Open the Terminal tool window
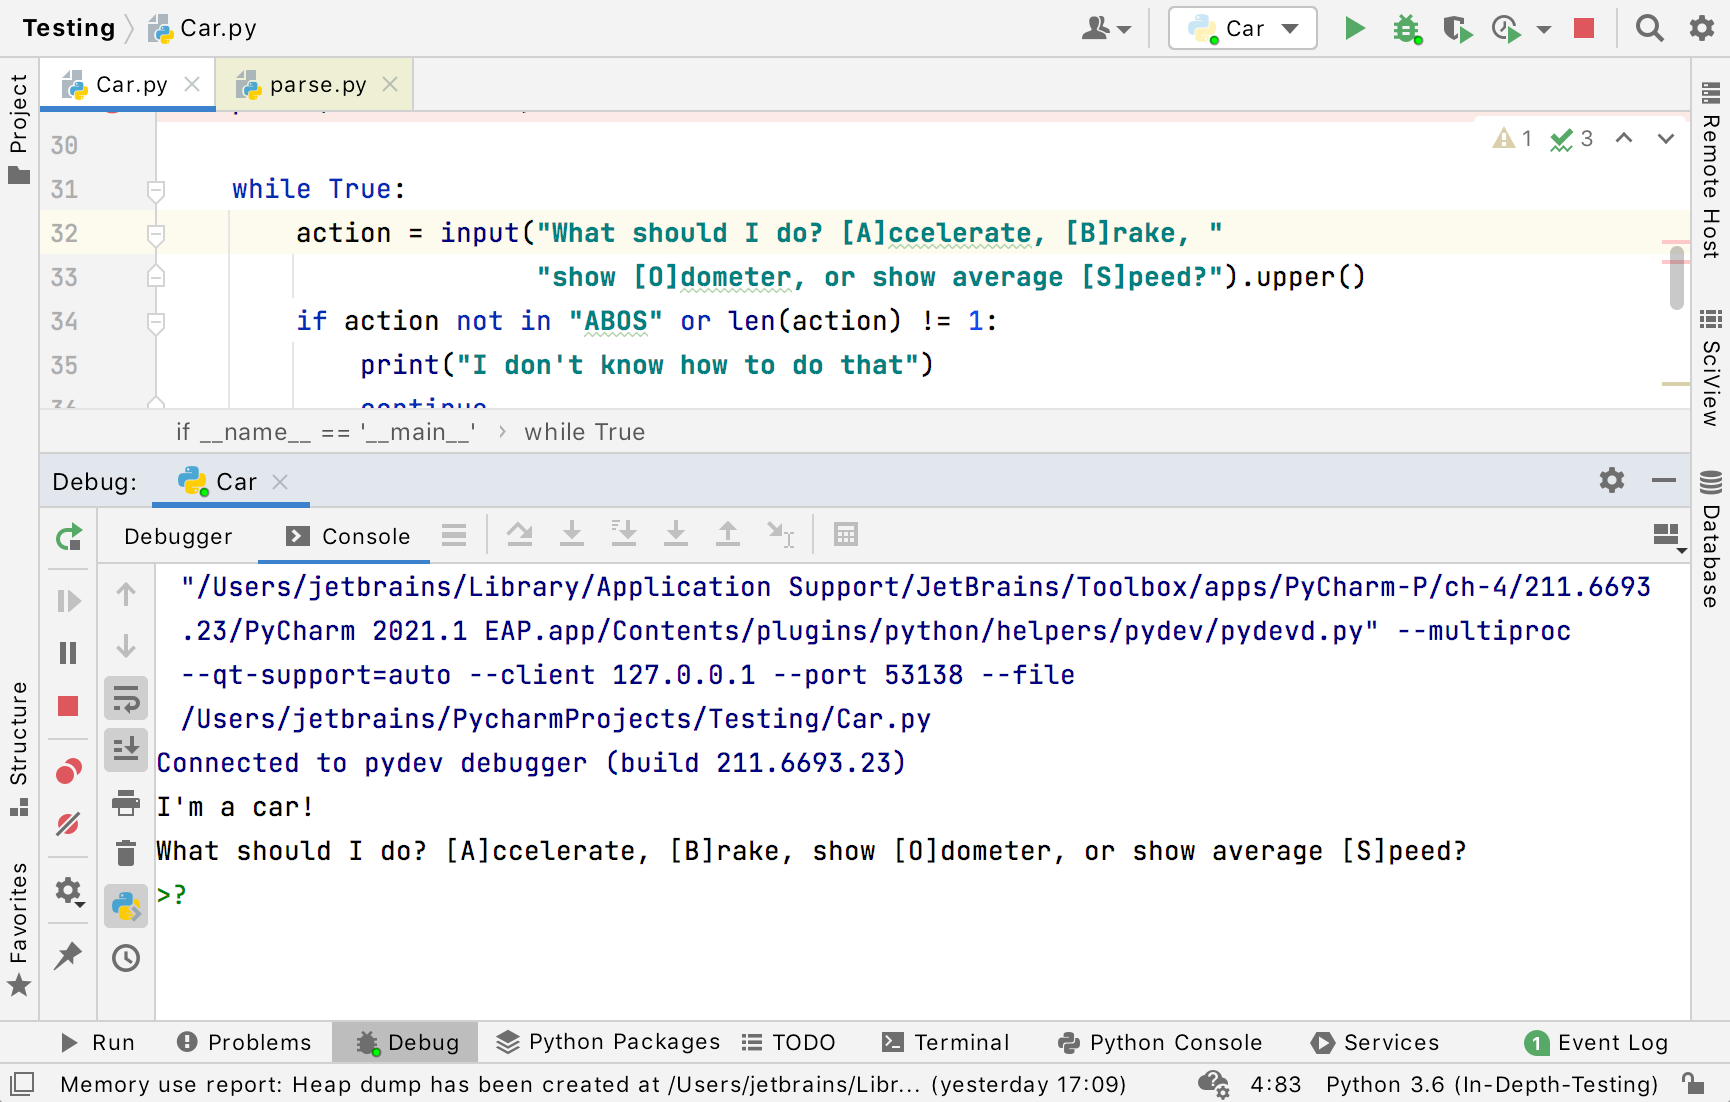 point(946,1042)
